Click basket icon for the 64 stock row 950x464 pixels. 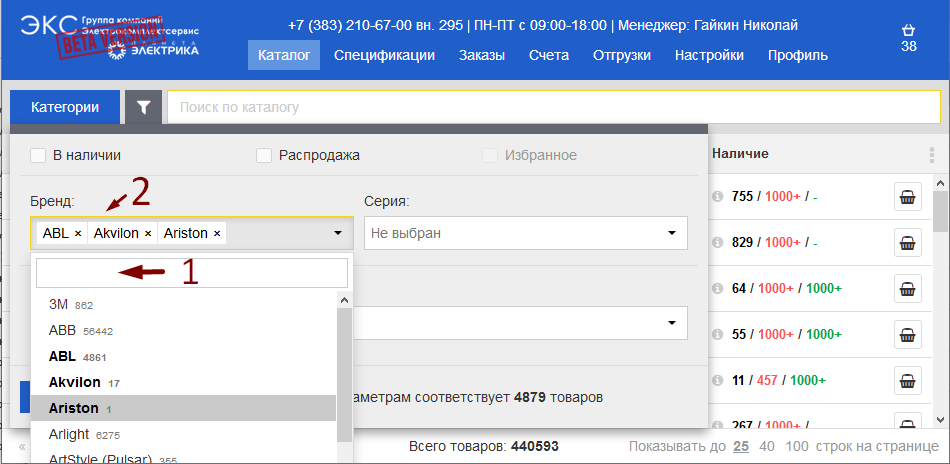coord(906,289)
